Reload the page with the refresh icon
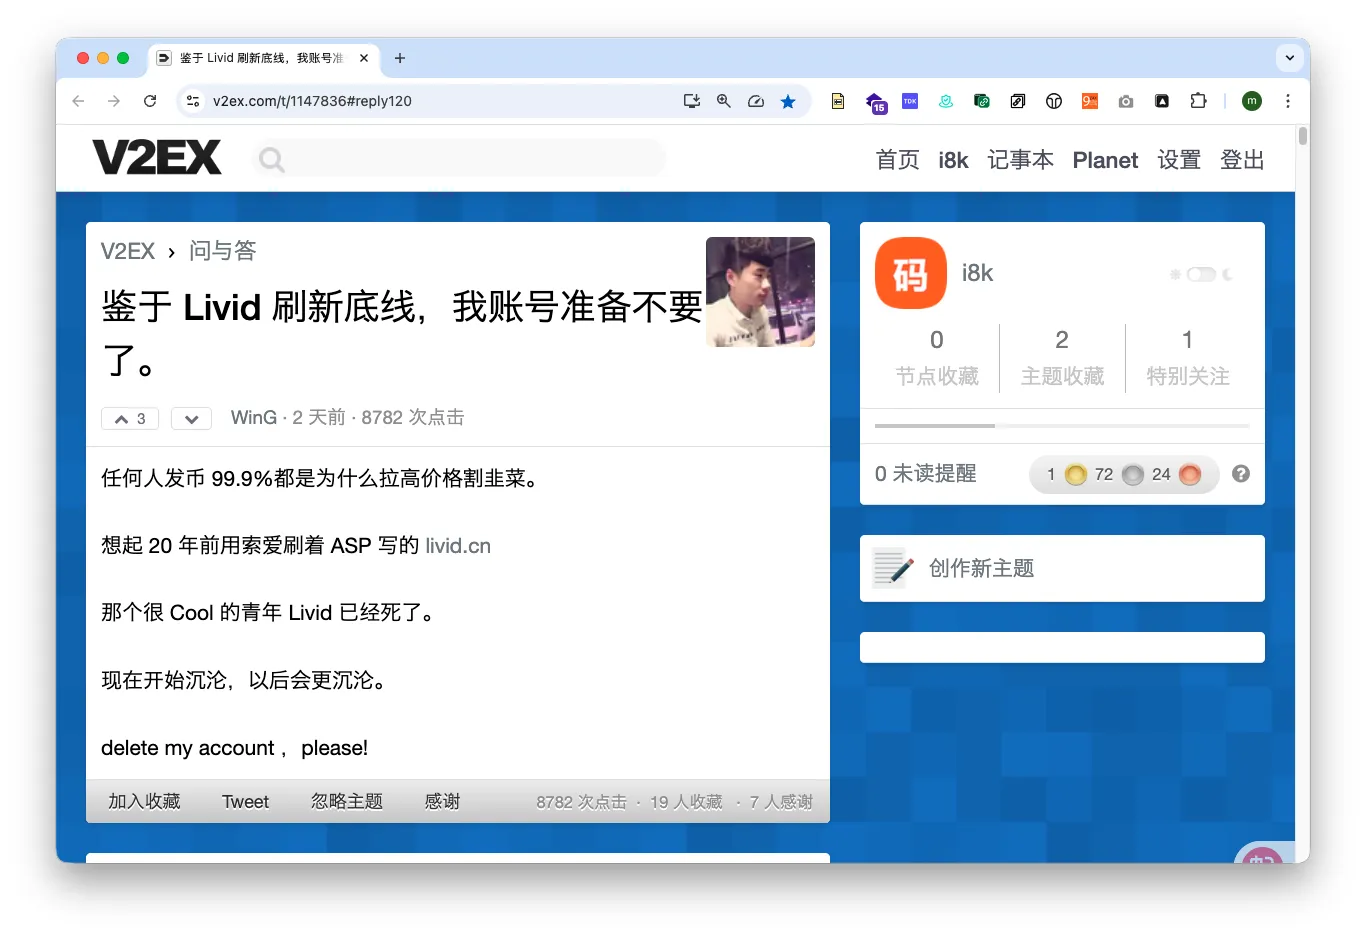This screenshot has width=1366, height=937. 150,101
